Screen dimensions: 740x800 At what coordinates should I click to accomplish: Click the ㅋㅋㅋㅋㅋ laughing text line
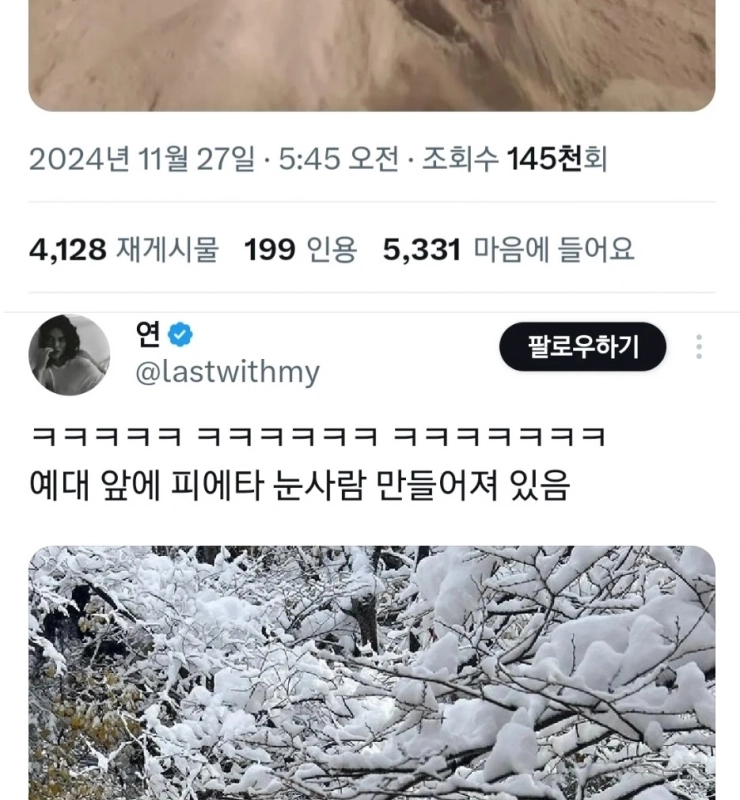318,438
